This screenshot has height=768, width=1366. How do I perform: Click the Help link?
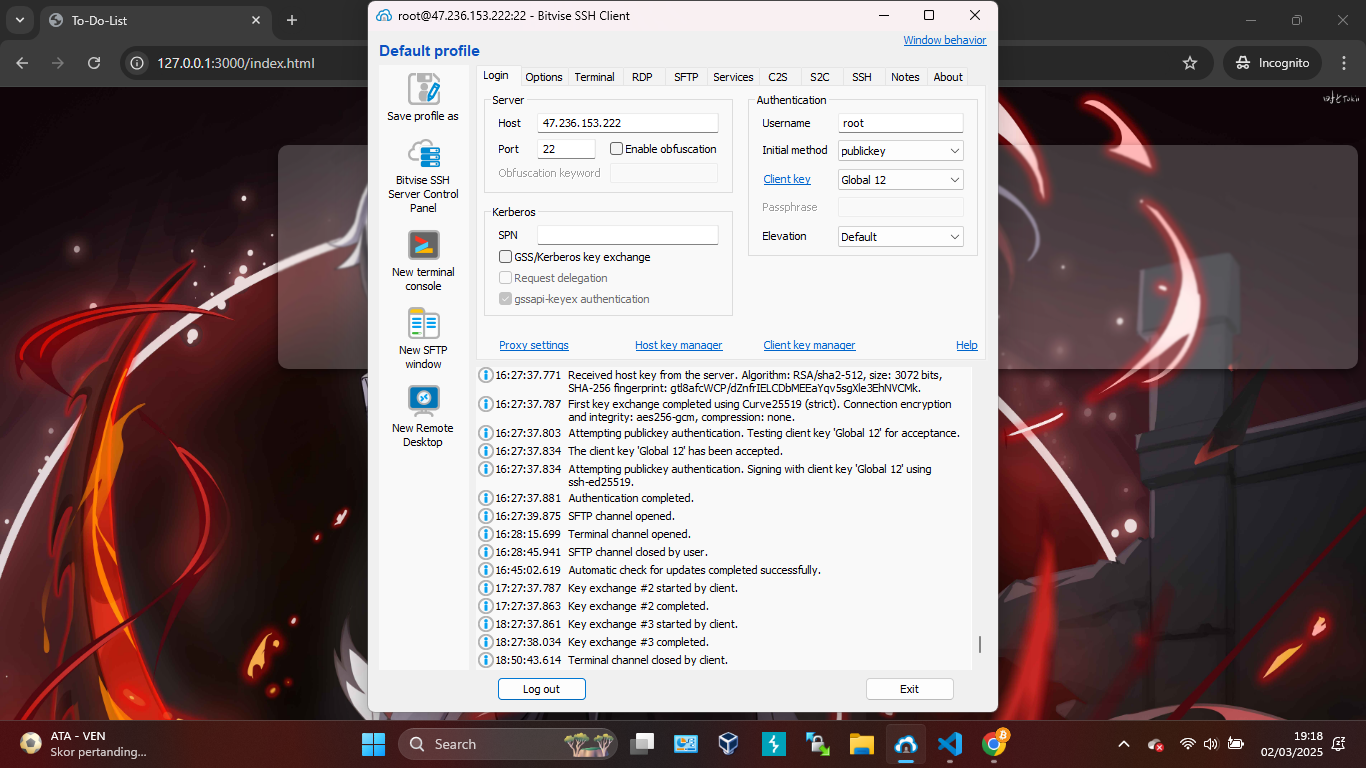pyautogui.click(x=966, y=345)
